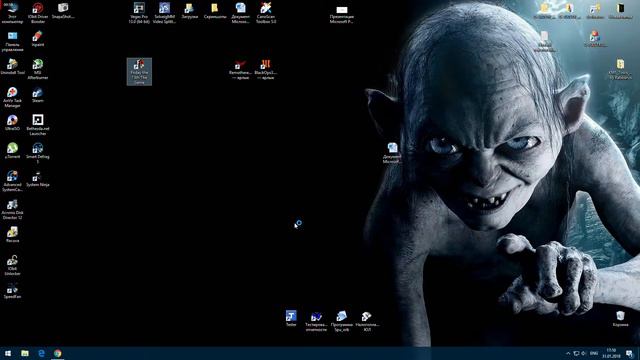Image resolution: width=640 pixels, height=360 pixels.
Task: Select the Recuva shortcut
Action: [12, 235]
